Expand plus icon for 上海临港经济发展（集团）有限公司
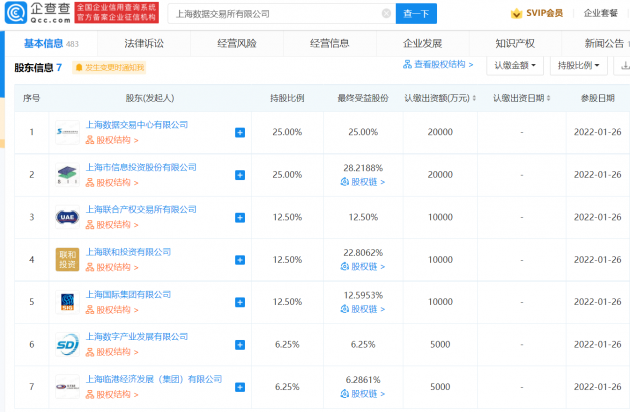The width and height of the screenshot is (630, 412). pos(240,387)
